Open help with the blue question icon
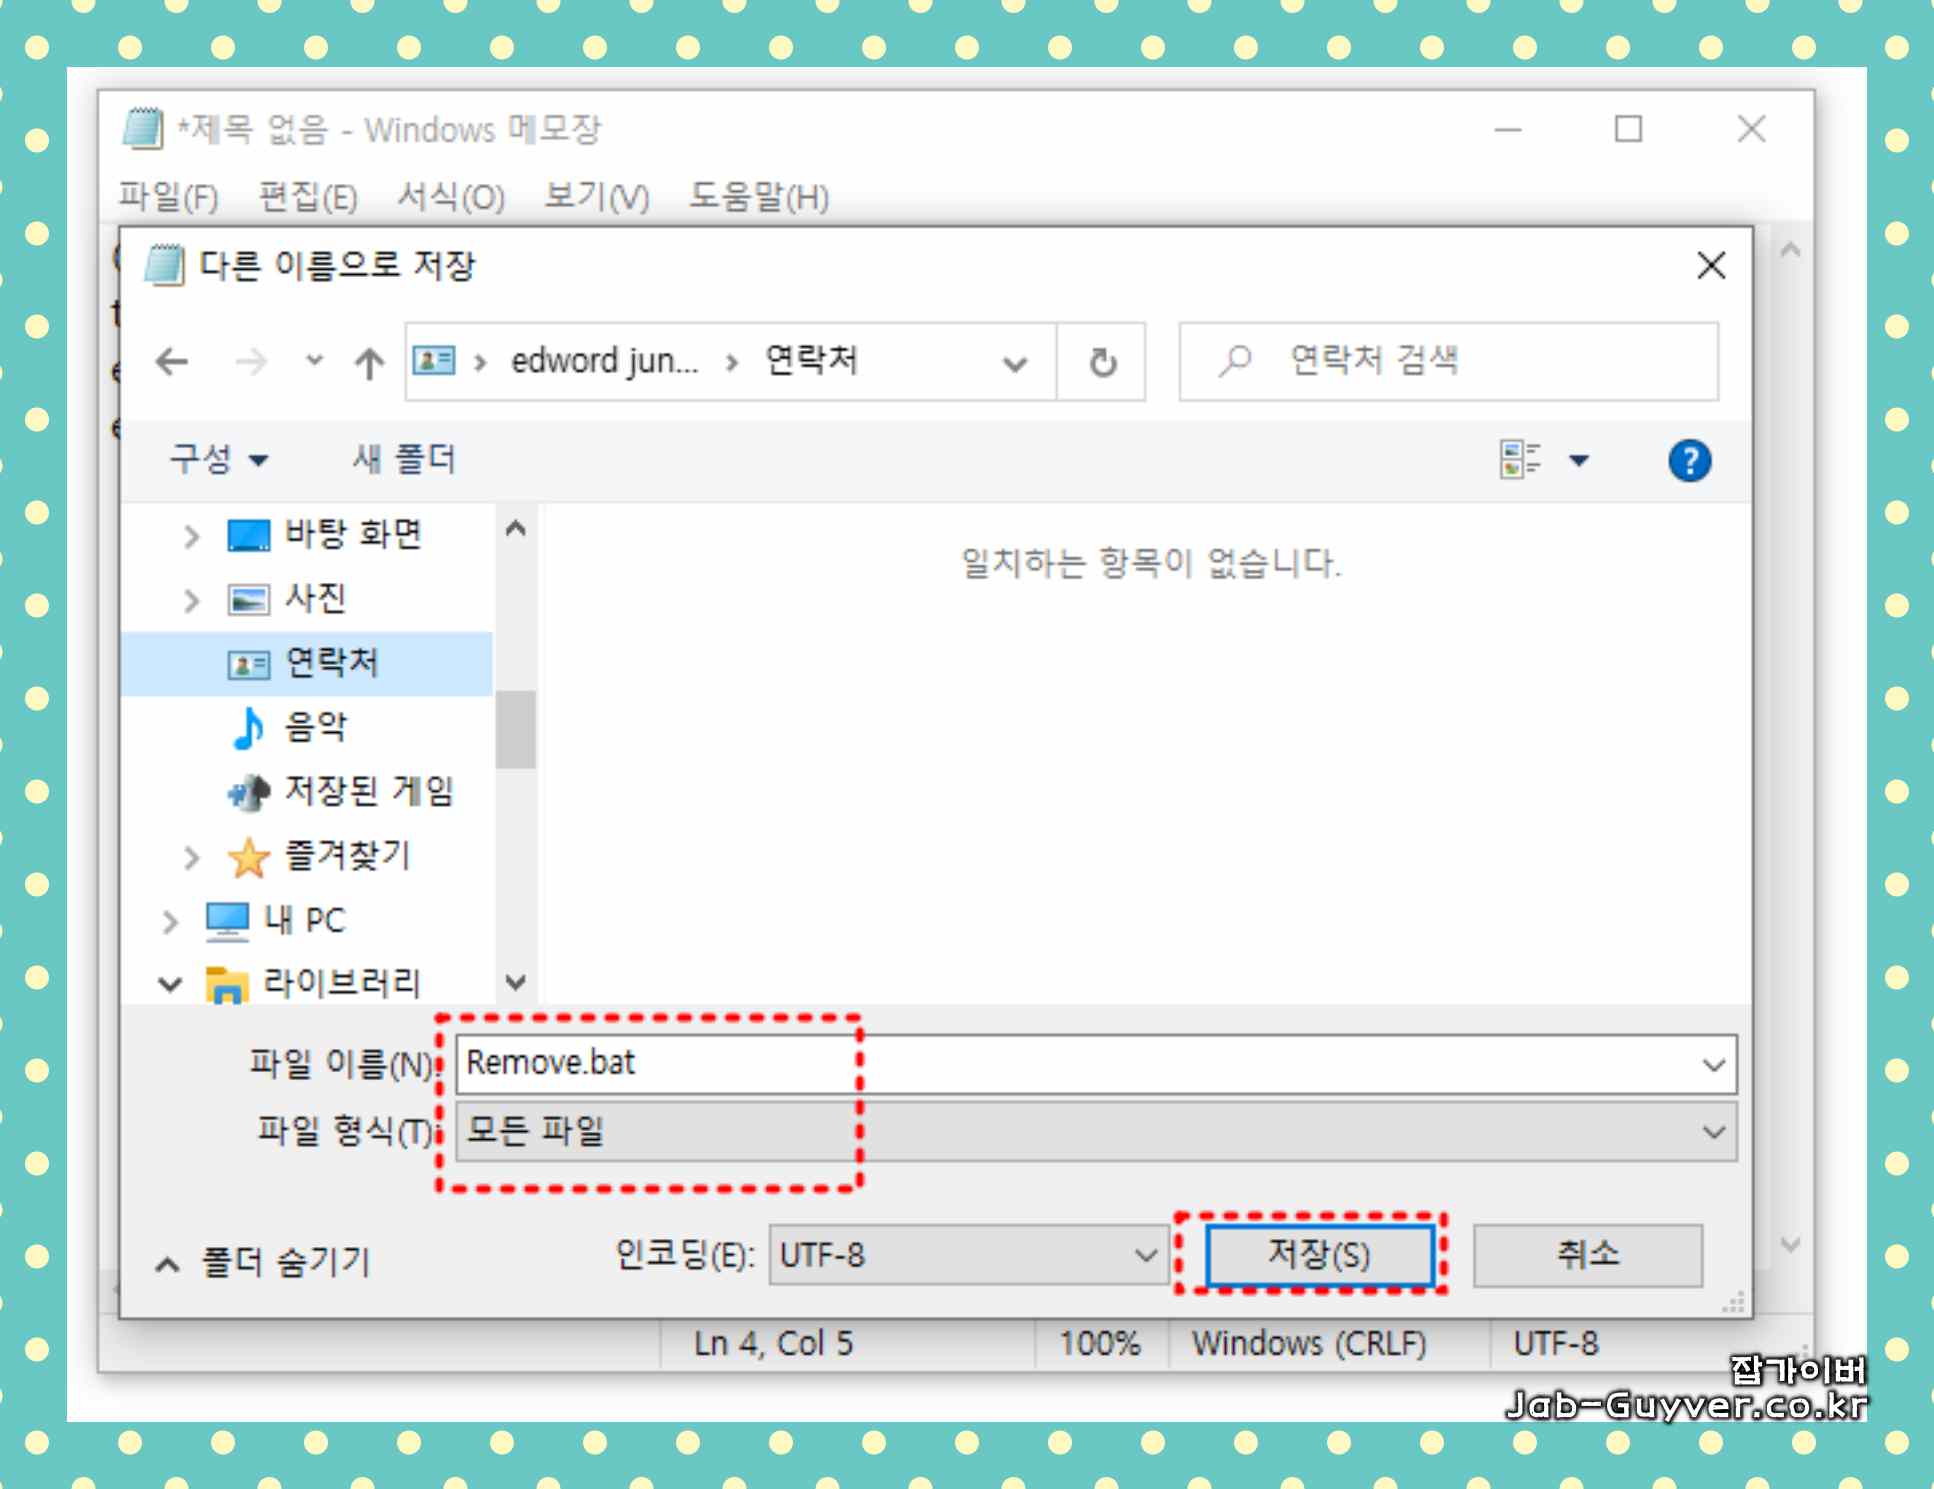1934x1489 pixels. [1689, 461]
